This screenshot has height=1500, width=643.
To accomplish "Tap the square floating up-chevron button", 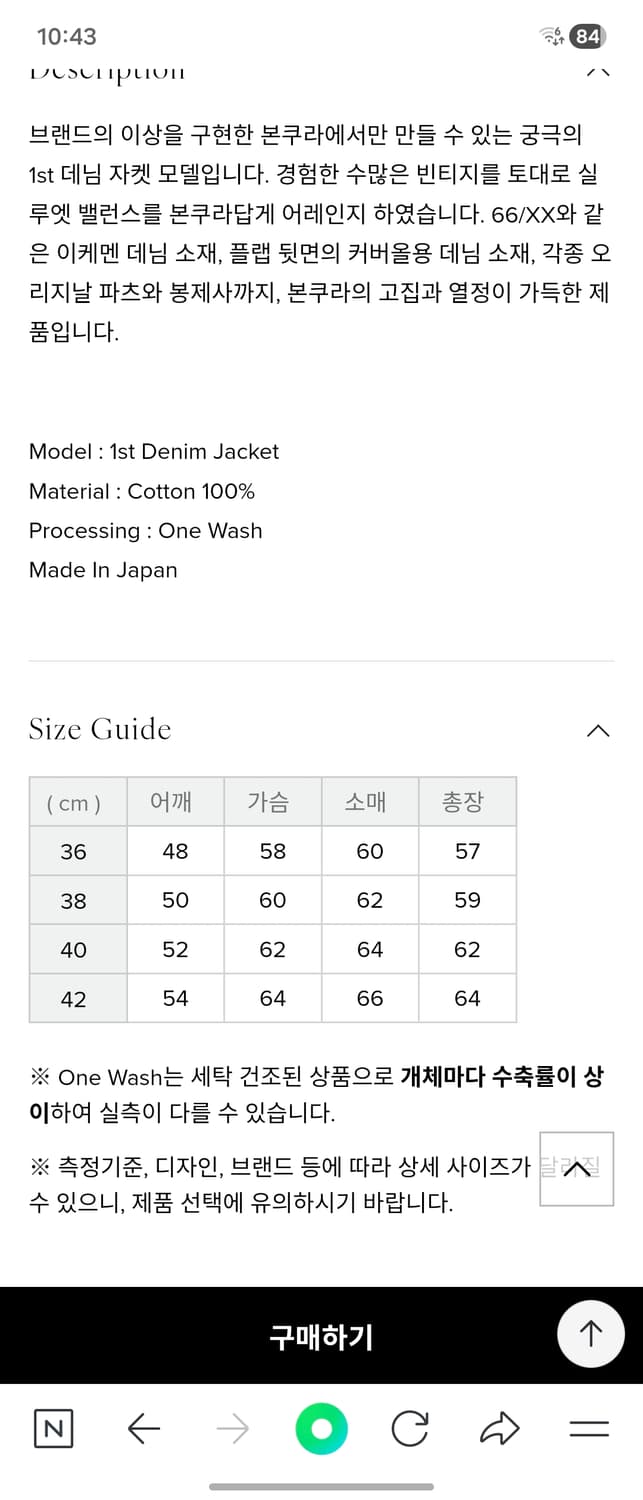I will [577, 1169].
